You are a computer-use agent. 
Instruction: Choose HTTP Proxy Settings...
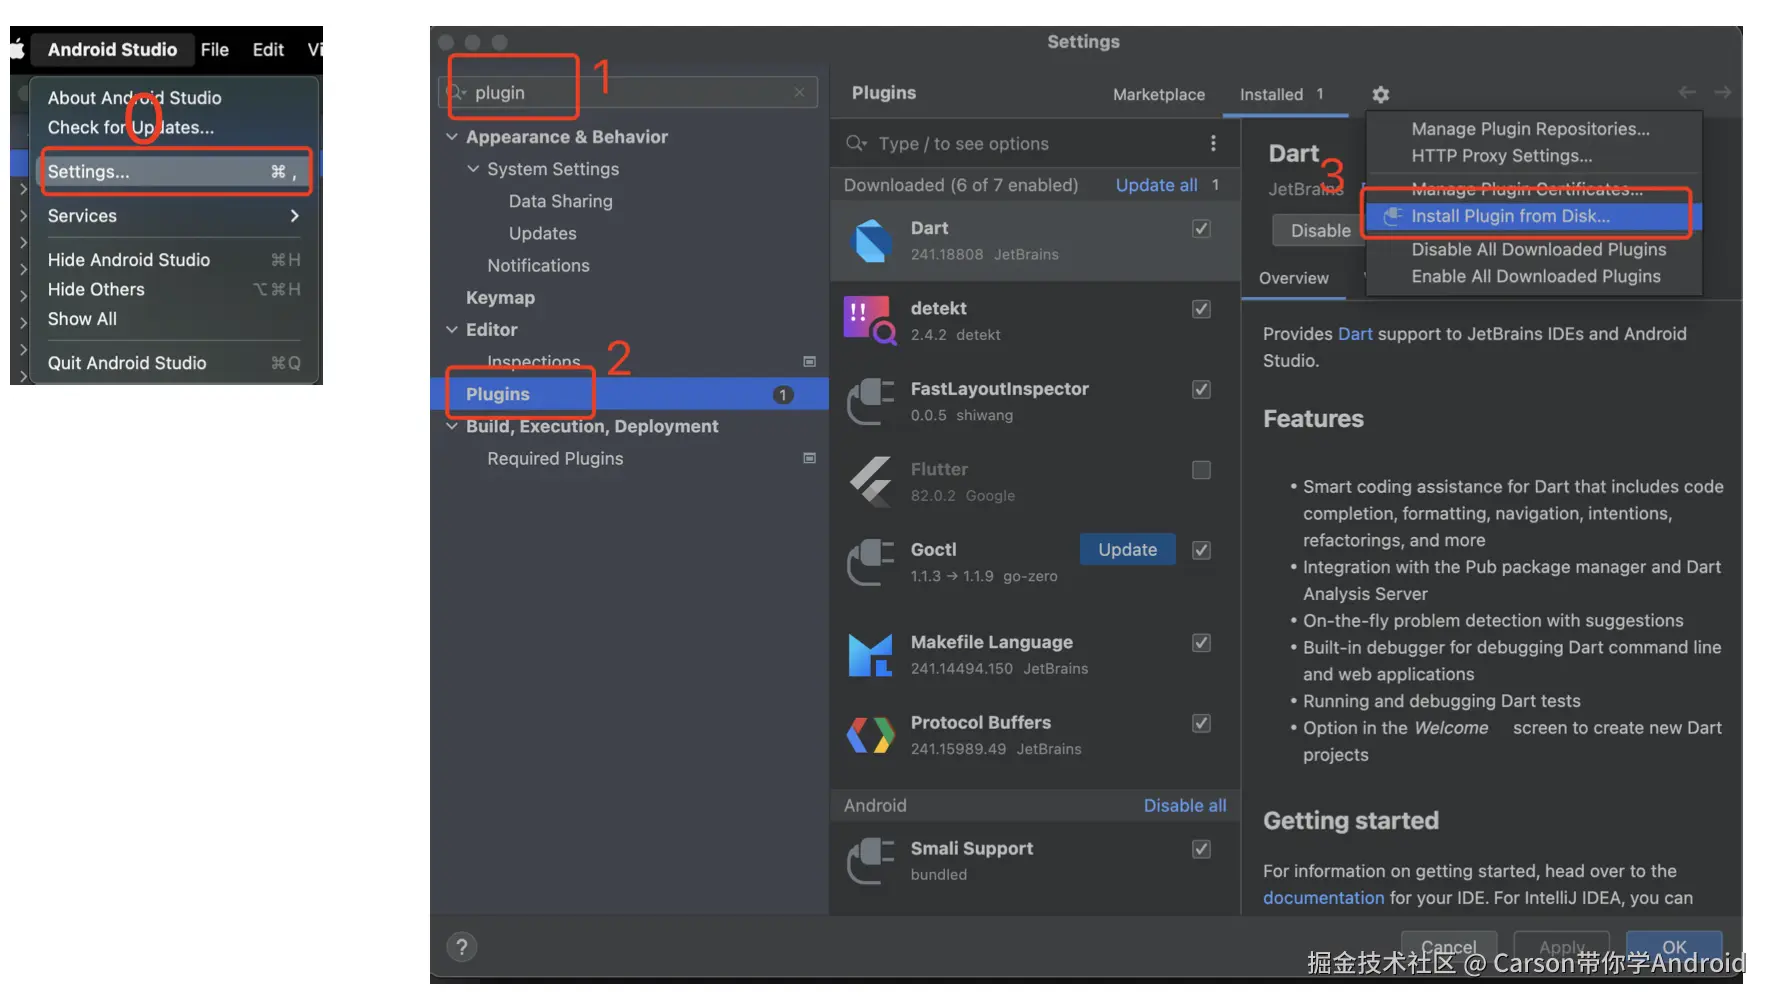[x=1501, y=156]
